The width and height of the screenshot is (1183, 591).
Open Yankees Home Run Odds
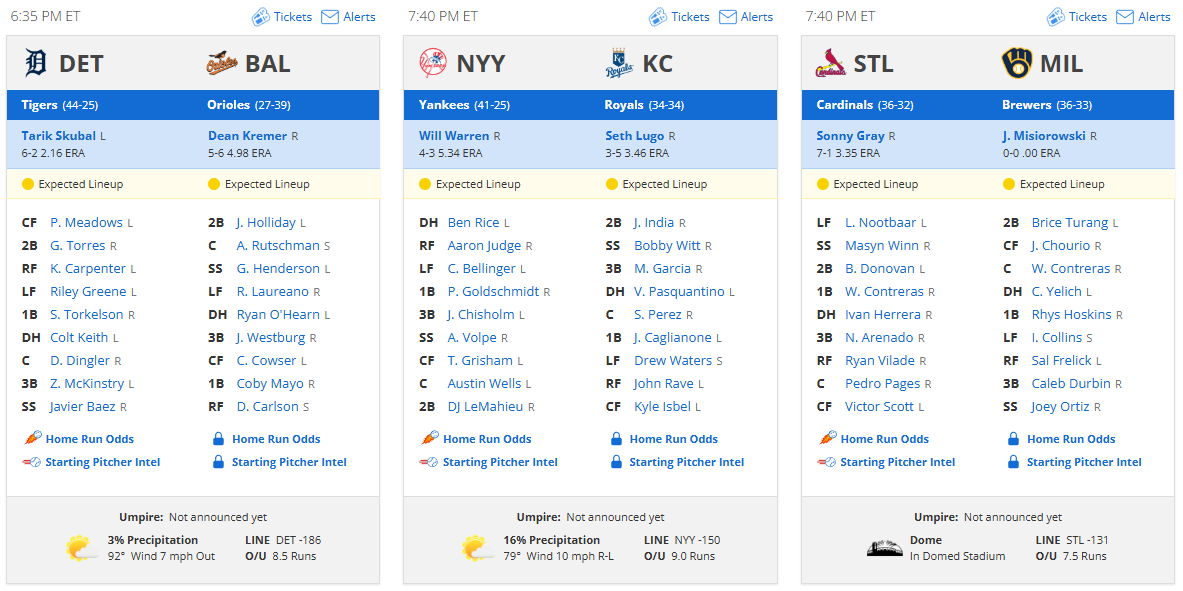487,439
